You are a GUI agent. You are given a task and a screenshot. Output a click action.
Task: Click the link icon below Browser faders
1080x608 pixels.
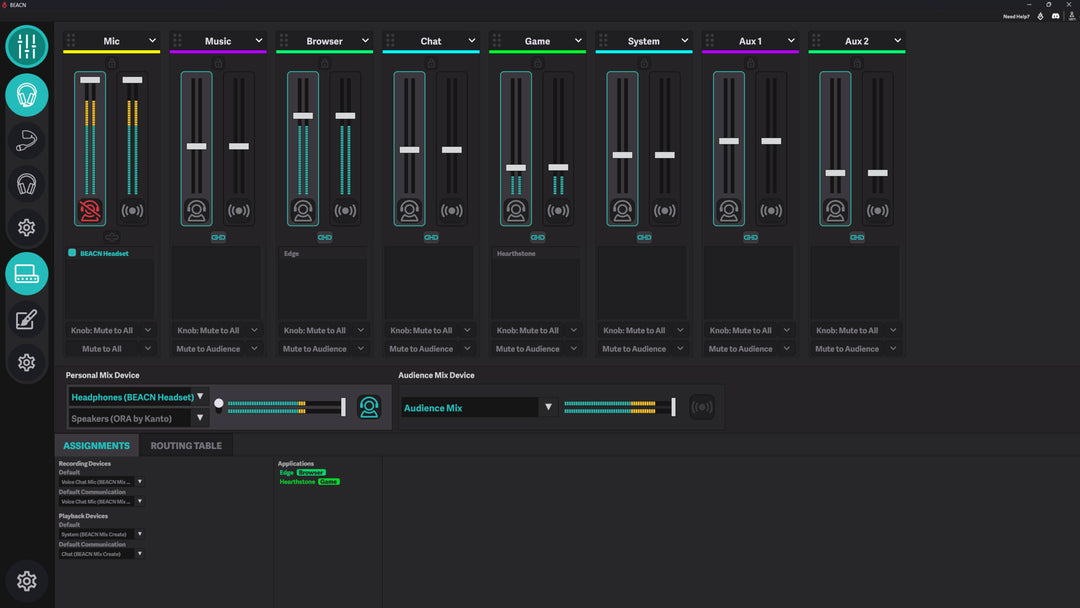coord(324,237)
